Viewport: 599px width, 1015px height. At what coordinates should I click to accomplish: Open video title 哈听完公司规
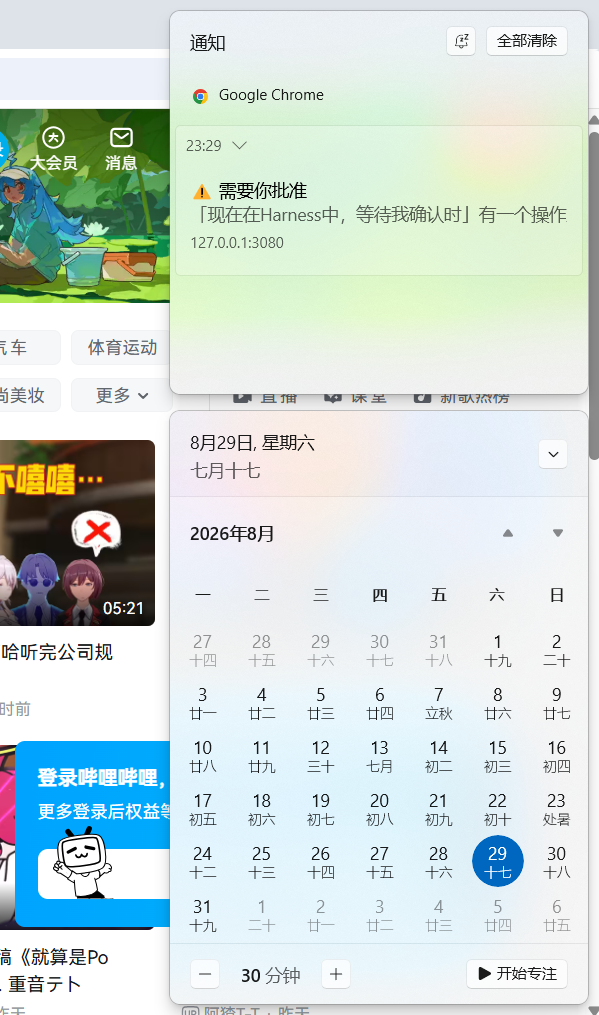point(57,652)
